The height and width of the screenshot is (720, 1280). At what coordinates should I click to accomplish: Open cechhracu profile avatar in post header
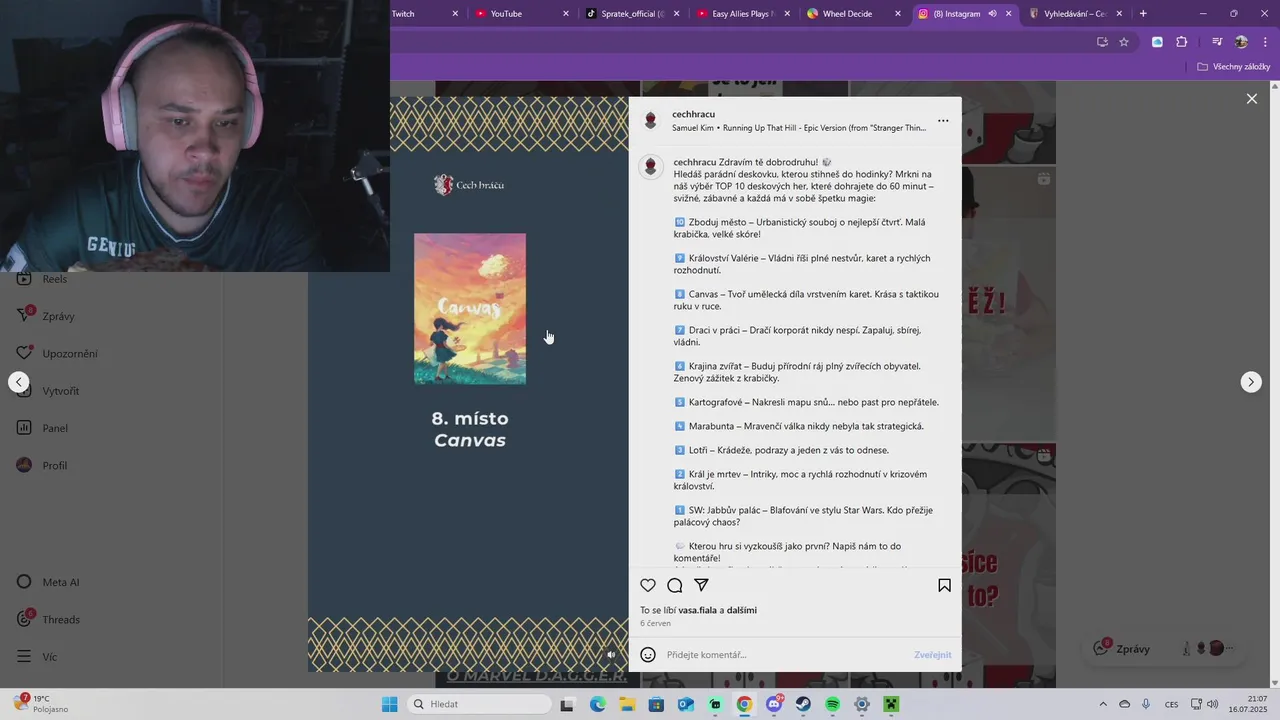coord(651,121)
